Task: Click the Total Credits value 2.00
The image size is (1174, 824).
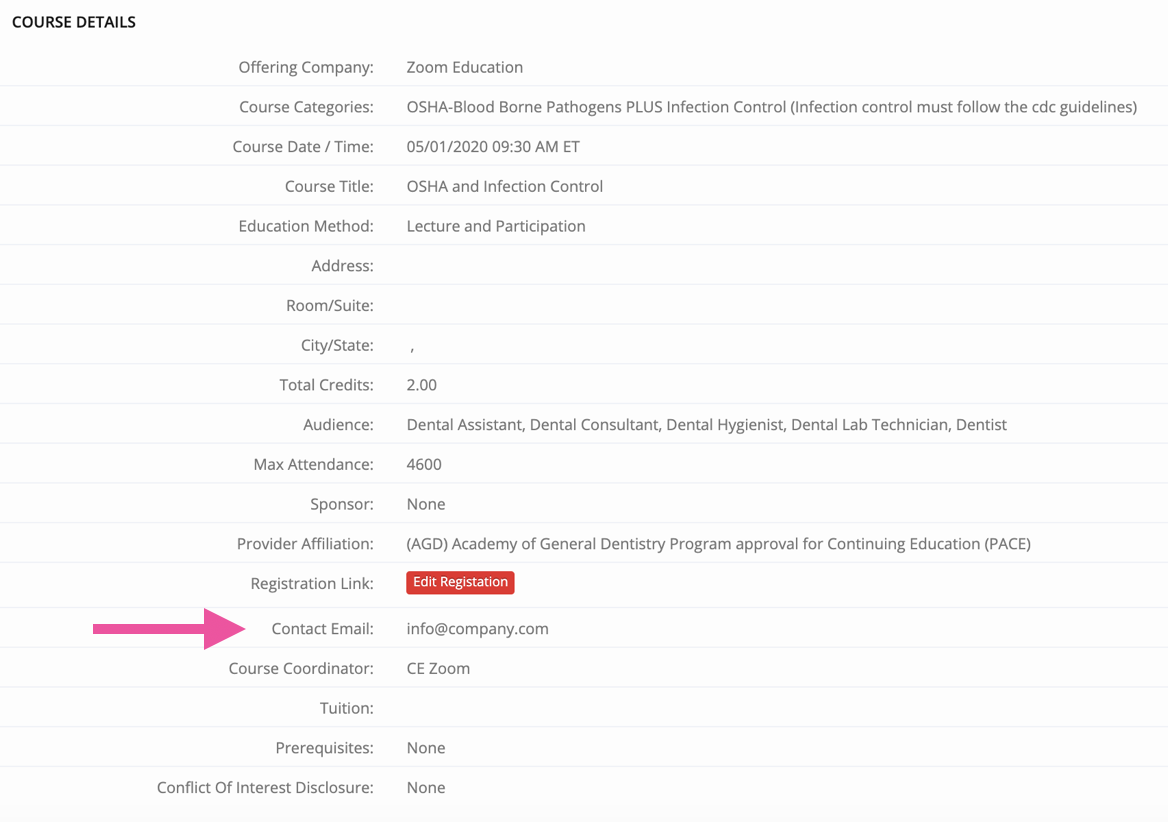Action: pyautogui.click(x=422, y=385)
